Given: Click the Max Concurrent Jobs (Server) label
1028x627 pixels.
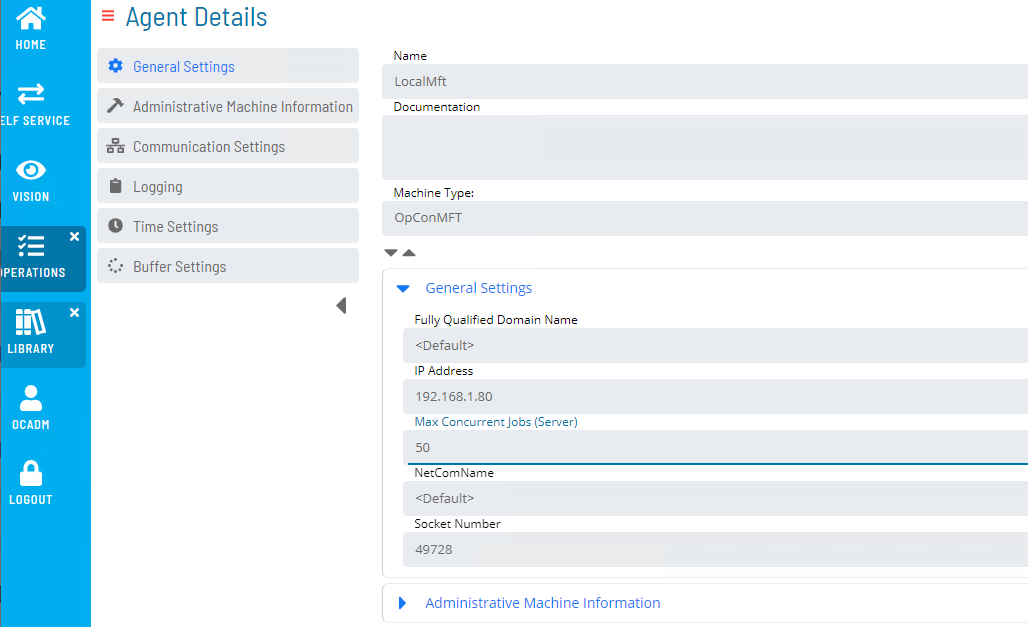Looking at the screenshot, I should 496,422.
